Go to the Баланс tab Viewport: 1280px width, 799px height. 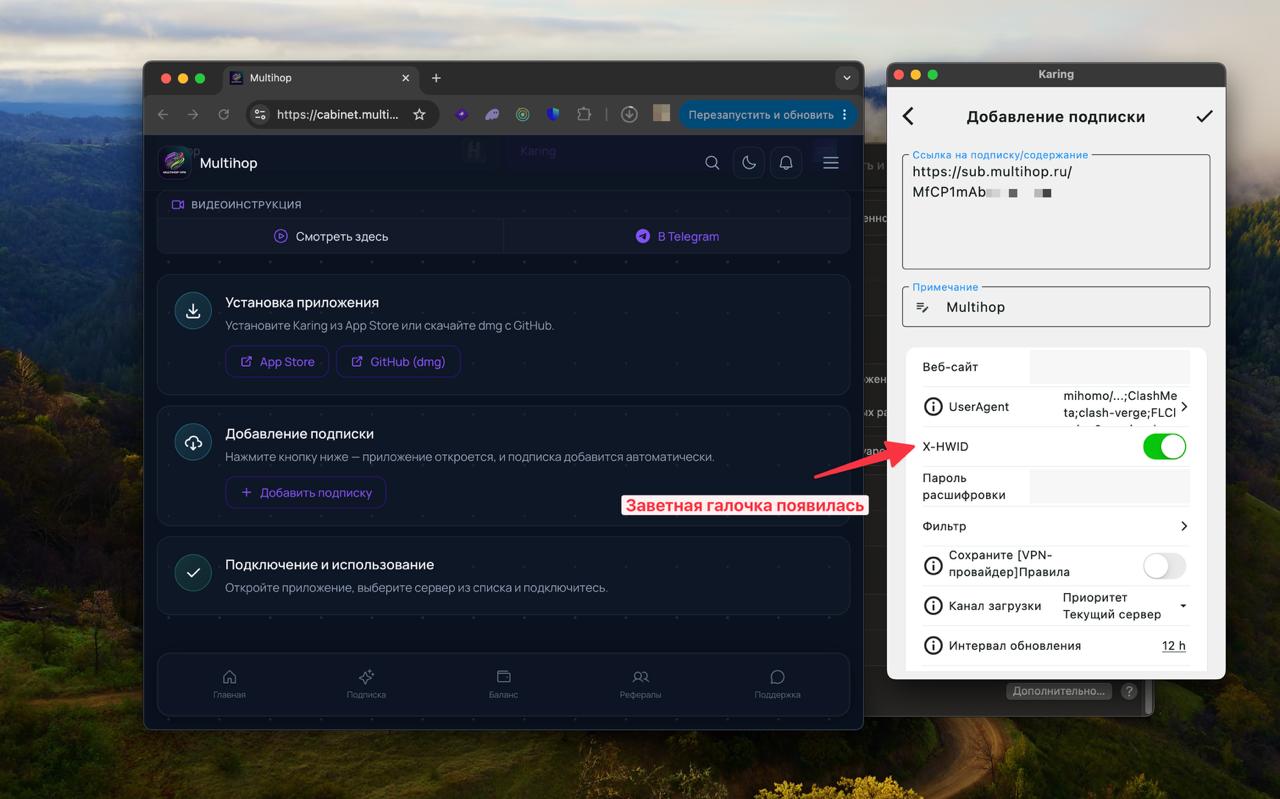pos(503,684)
